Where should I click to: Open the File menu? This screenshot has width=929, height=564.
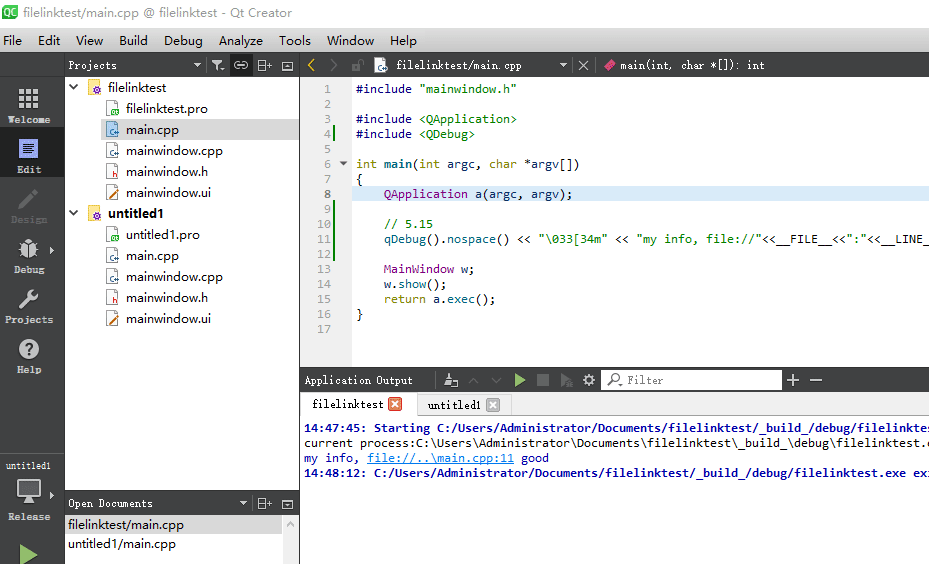(12, 40)
